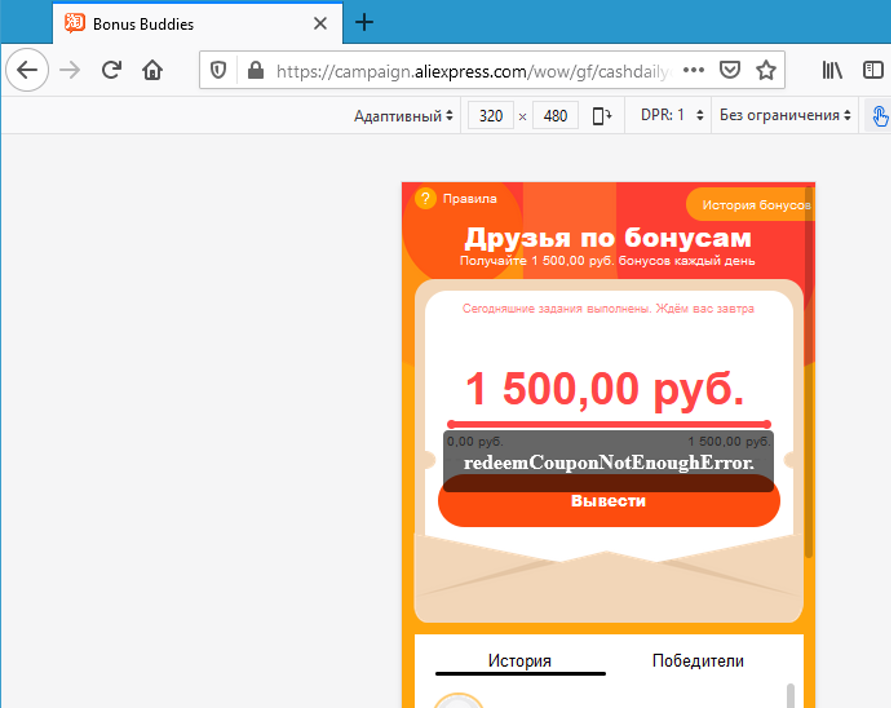Click the redeemCouponNotEnoughError toast message
This screenshot has height=708, width=891.
[x=609, y=463]
